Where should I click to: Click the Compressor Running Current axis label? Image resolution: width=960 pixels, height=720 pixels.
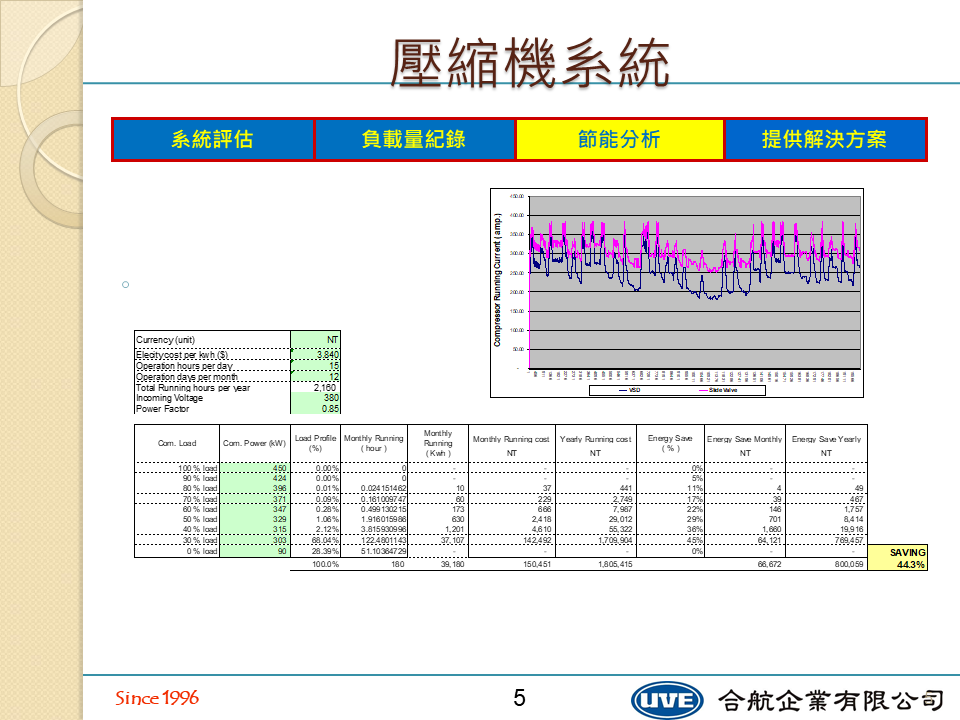pyautogui.click(x=497, y=280)
